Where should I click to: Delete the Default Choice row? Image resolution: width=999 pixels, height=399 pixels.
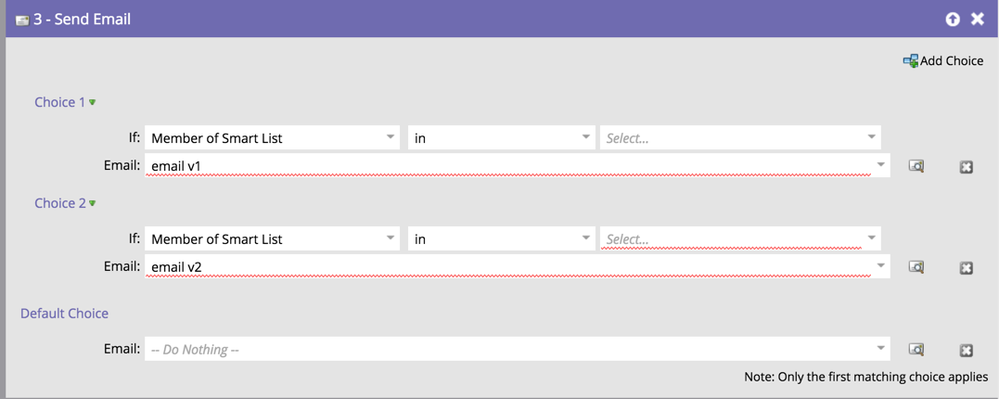(x=966, y=350)
